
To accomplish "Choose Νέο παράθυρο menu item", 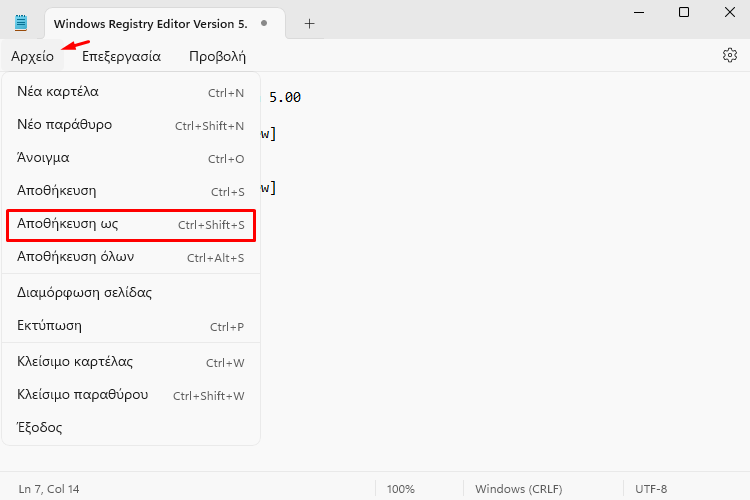I will click(131, 125).
